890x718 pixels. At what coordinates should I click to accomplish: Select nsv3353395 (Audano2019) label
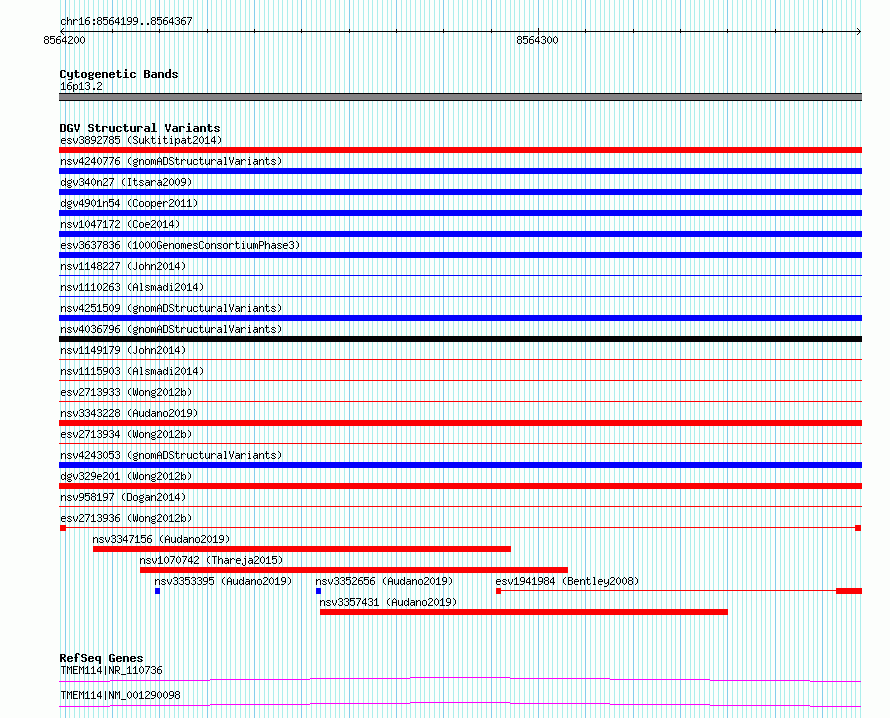pyautogui.click(x=223, y=581)
